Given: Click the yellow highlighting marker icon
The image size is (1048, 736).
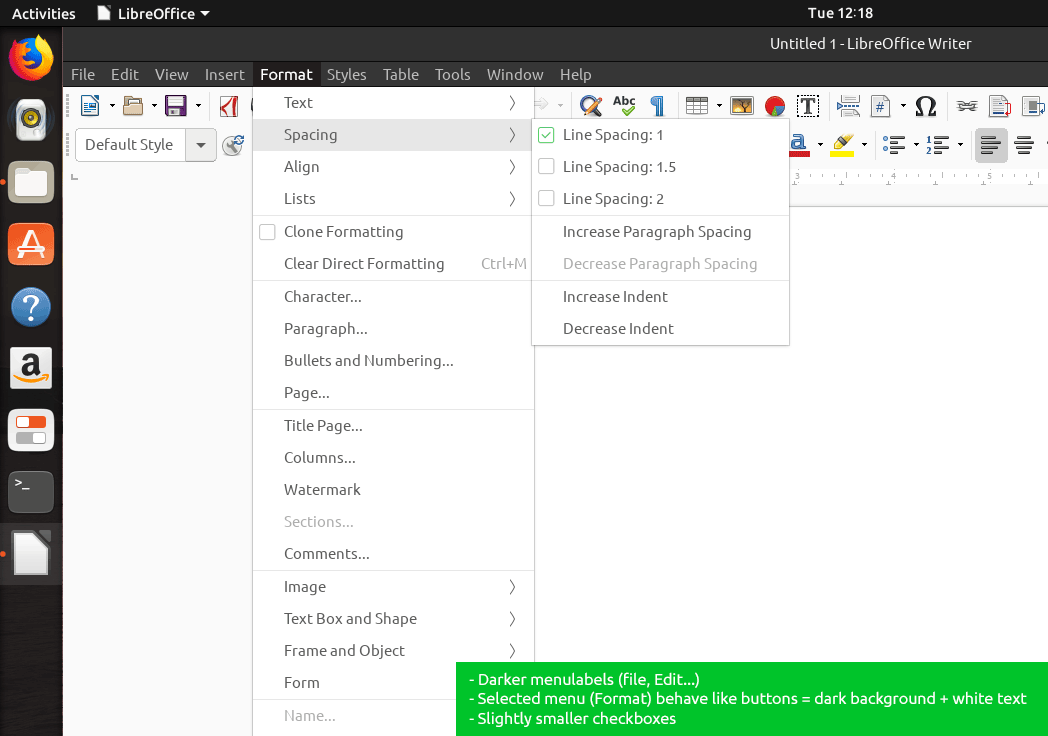Looking at the screenshot, I should pos(842,144).
